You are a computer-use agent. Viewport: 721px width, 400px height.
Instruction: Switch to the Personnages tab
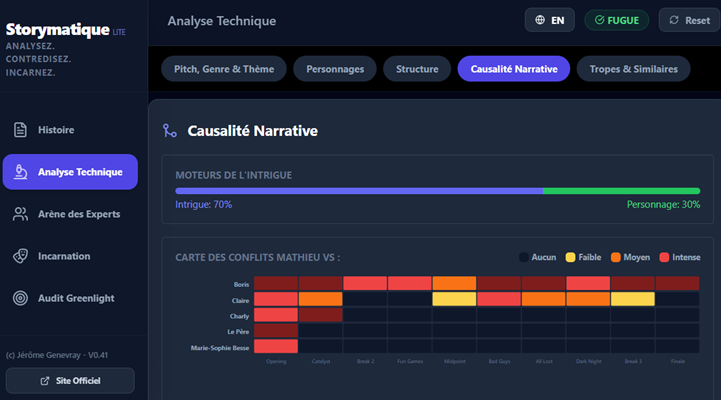(x=335, y=69)
